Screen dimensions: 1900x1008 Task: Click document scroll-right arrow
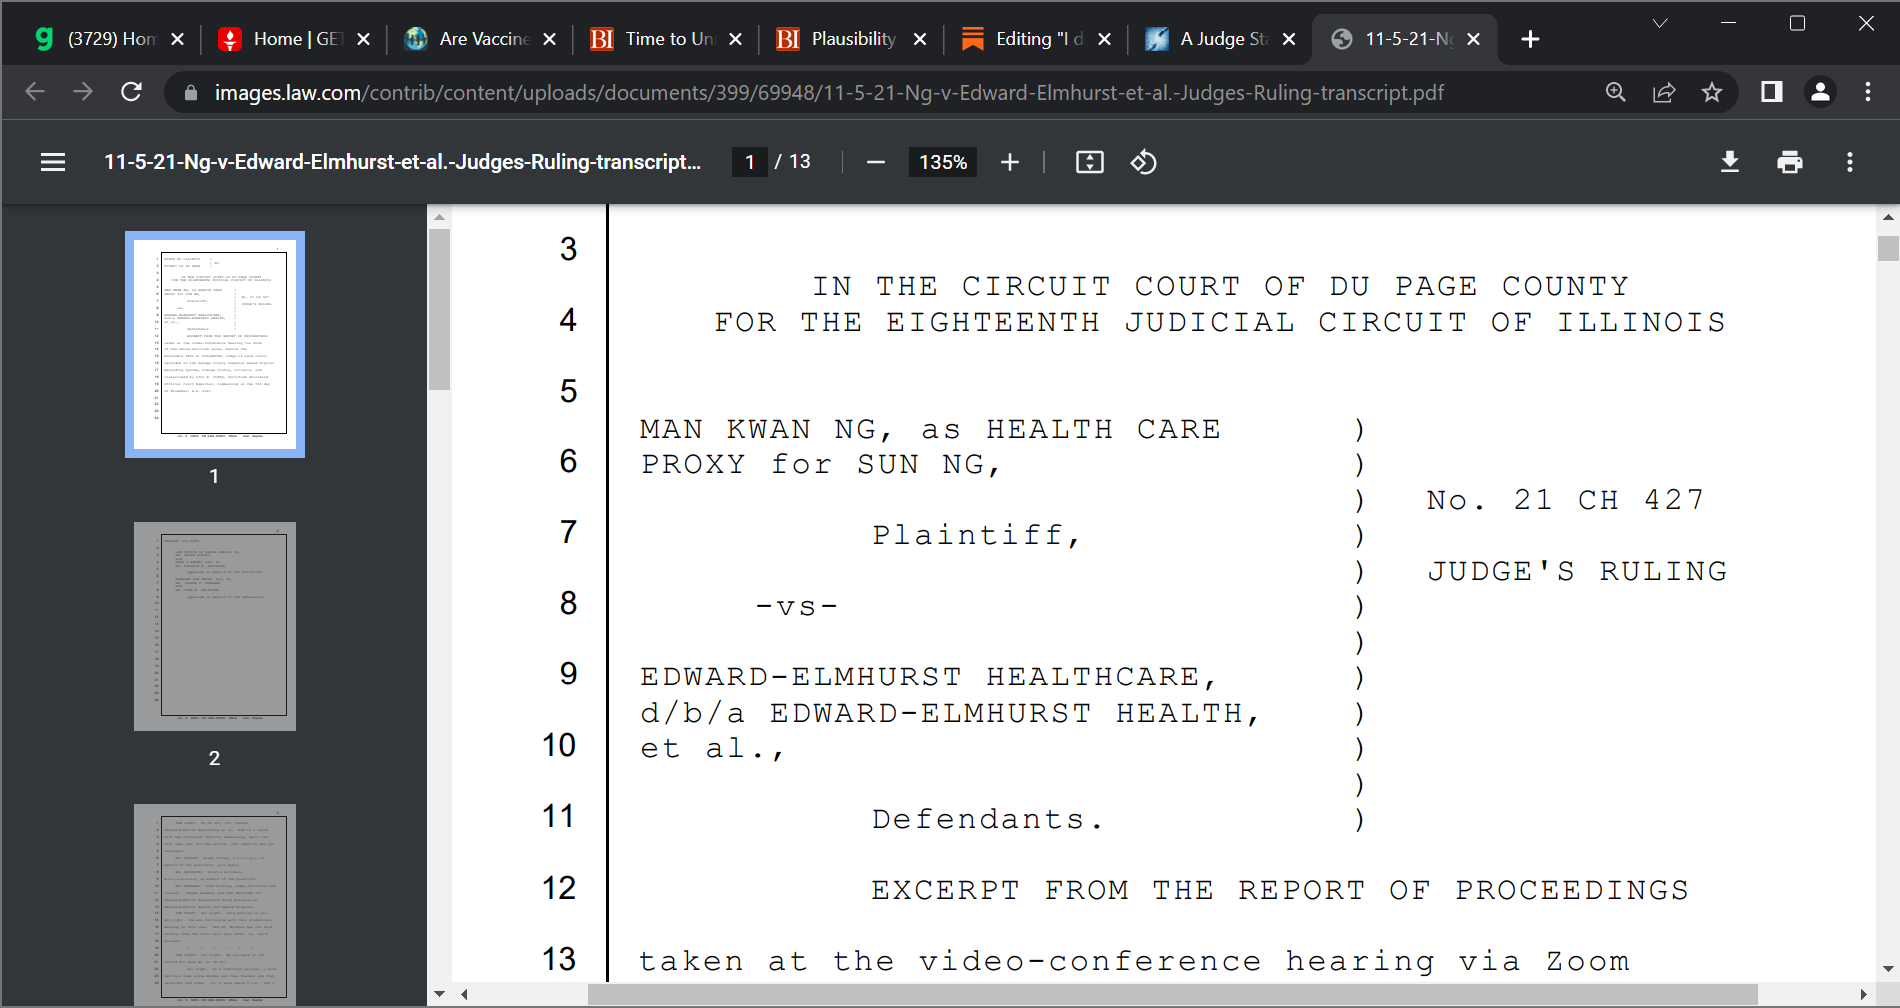coord(1863,994)
